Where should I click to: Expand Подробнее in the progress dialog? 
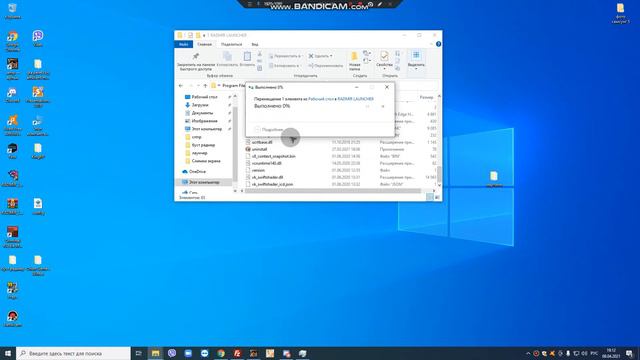269,129
